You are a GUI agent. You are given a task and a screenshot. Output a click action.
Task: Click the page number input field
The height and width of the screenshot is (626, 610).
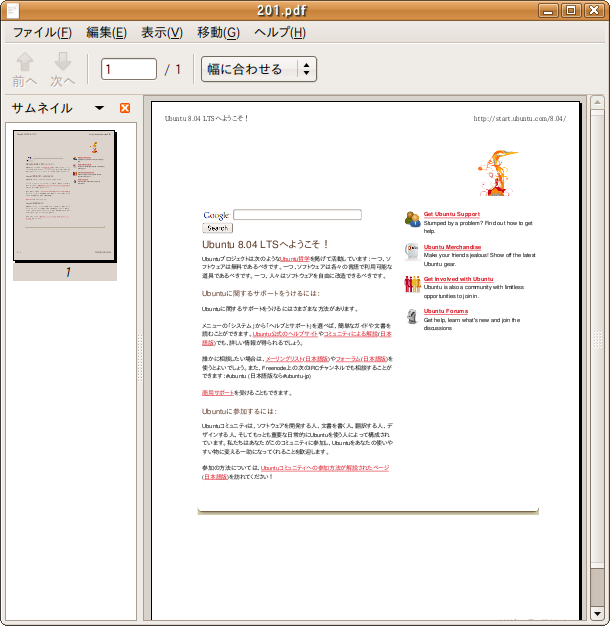tap(129, 69)
